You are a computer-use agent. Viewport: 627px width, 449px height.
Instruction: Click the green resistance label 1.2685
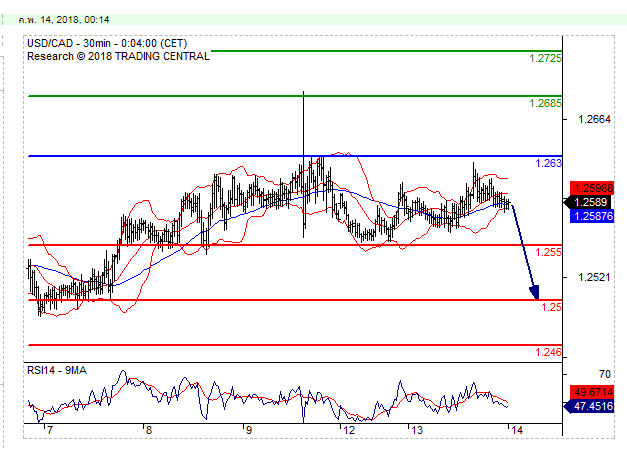click(545, 103)
